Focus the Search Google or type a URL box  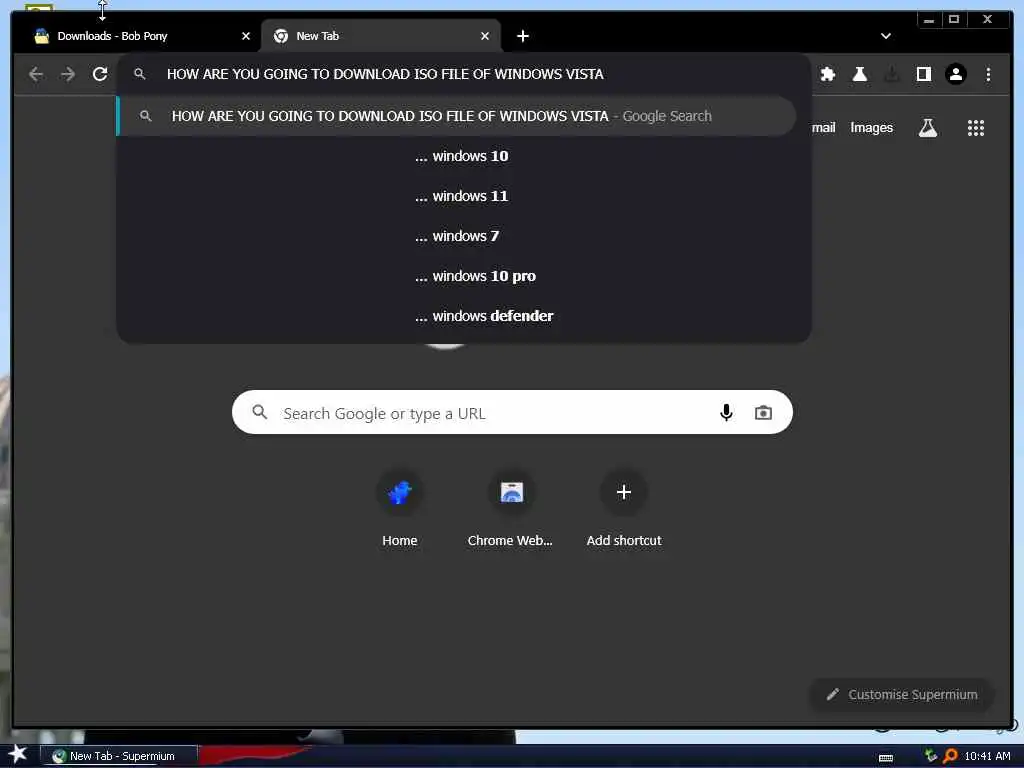click(x=512, y=413)
